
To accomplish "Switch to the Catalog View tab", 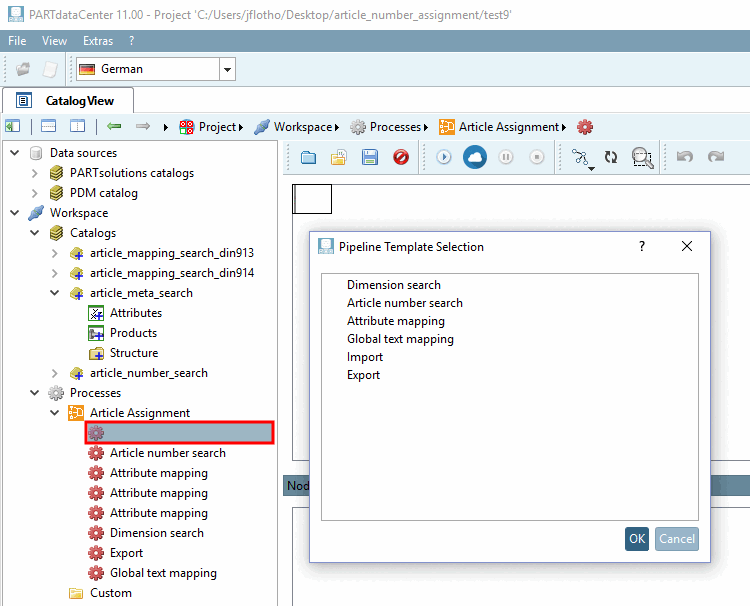I will pos(68,101).
